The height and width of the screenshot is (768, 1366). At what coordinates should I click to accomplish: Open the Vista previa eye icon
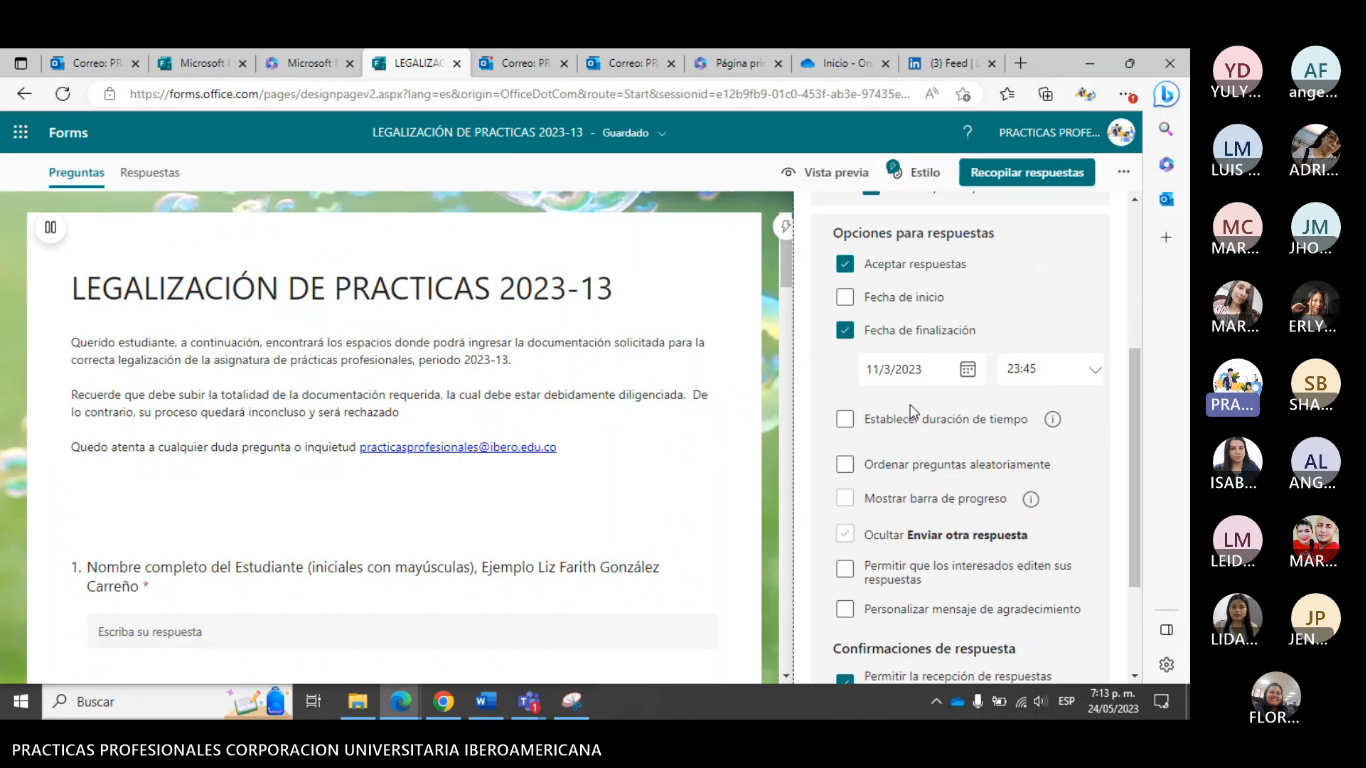tap(789, 172)
